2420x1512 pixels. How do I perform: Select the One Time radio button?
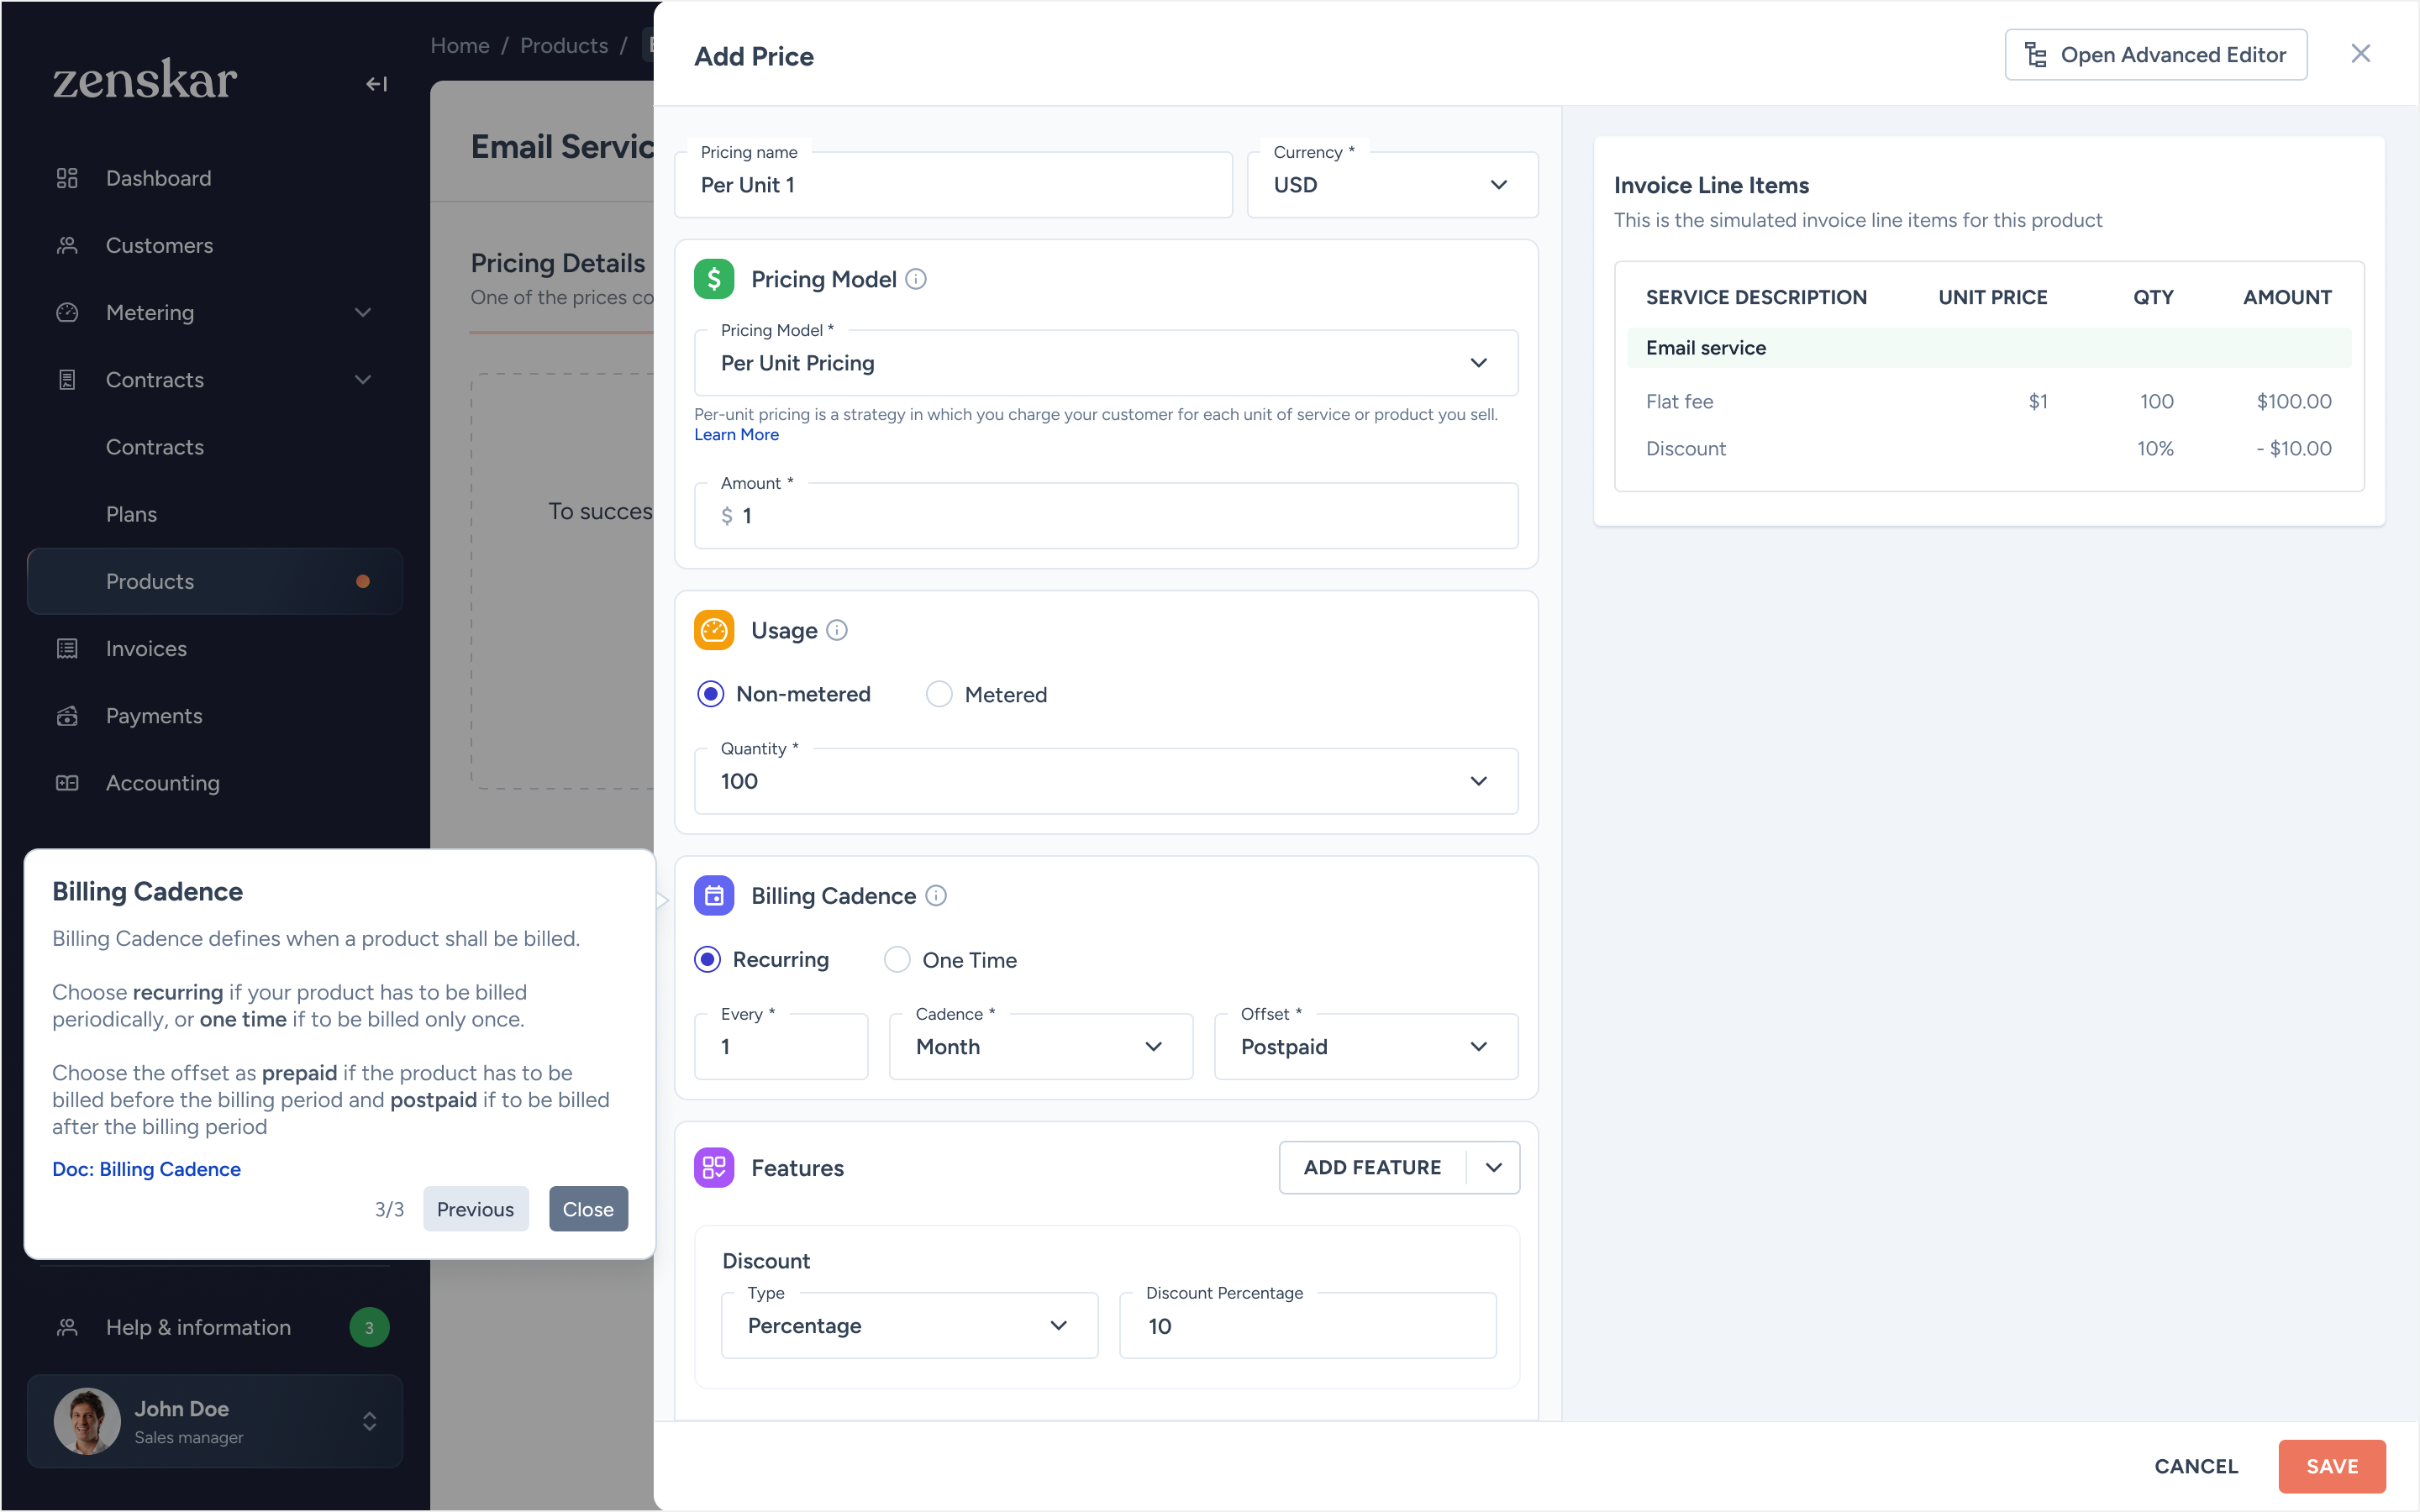point(897,960)
